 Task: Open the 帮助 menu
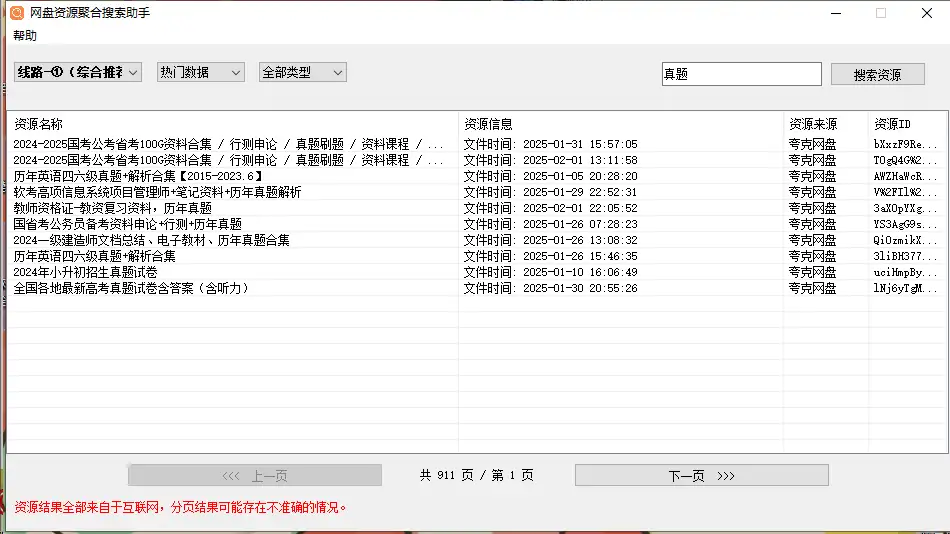(x=25, y=35)
